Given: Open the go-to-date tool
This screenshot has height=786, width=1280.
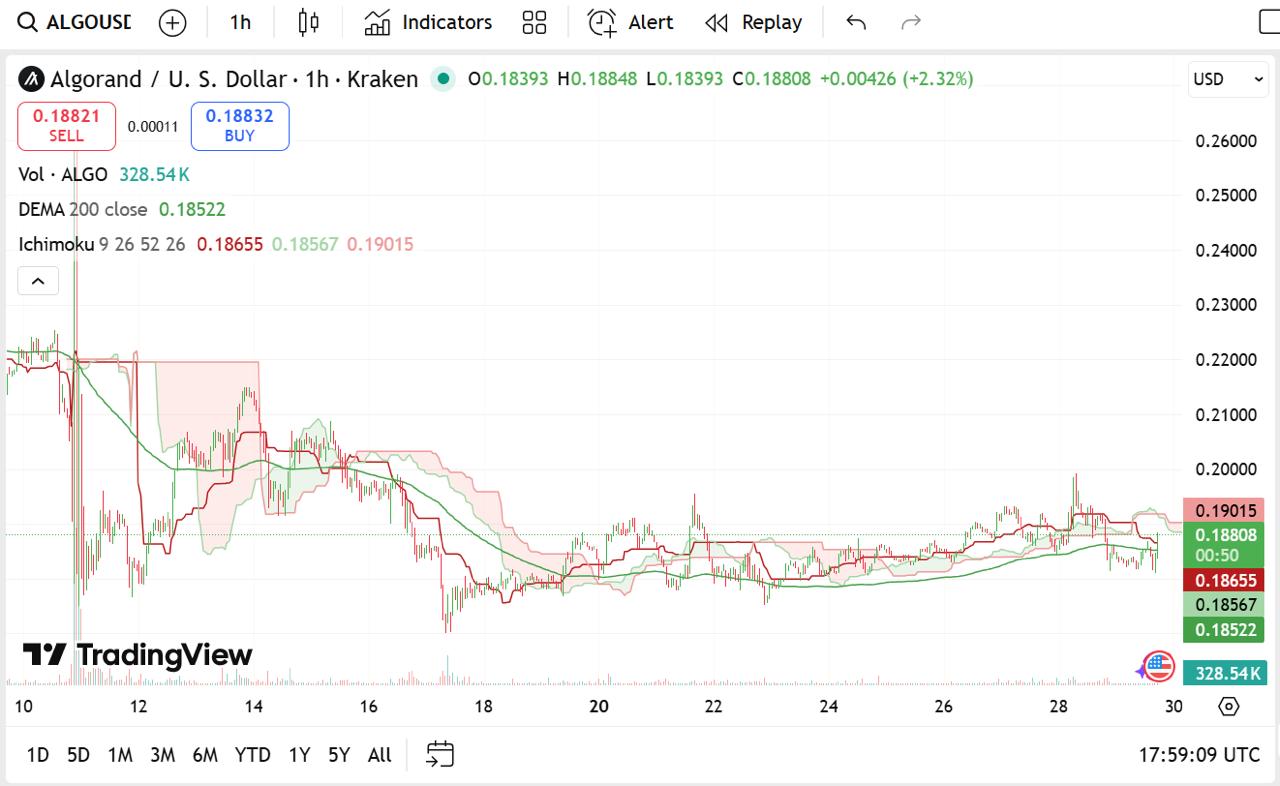Looking at the screenshot, I should (438, 755).
